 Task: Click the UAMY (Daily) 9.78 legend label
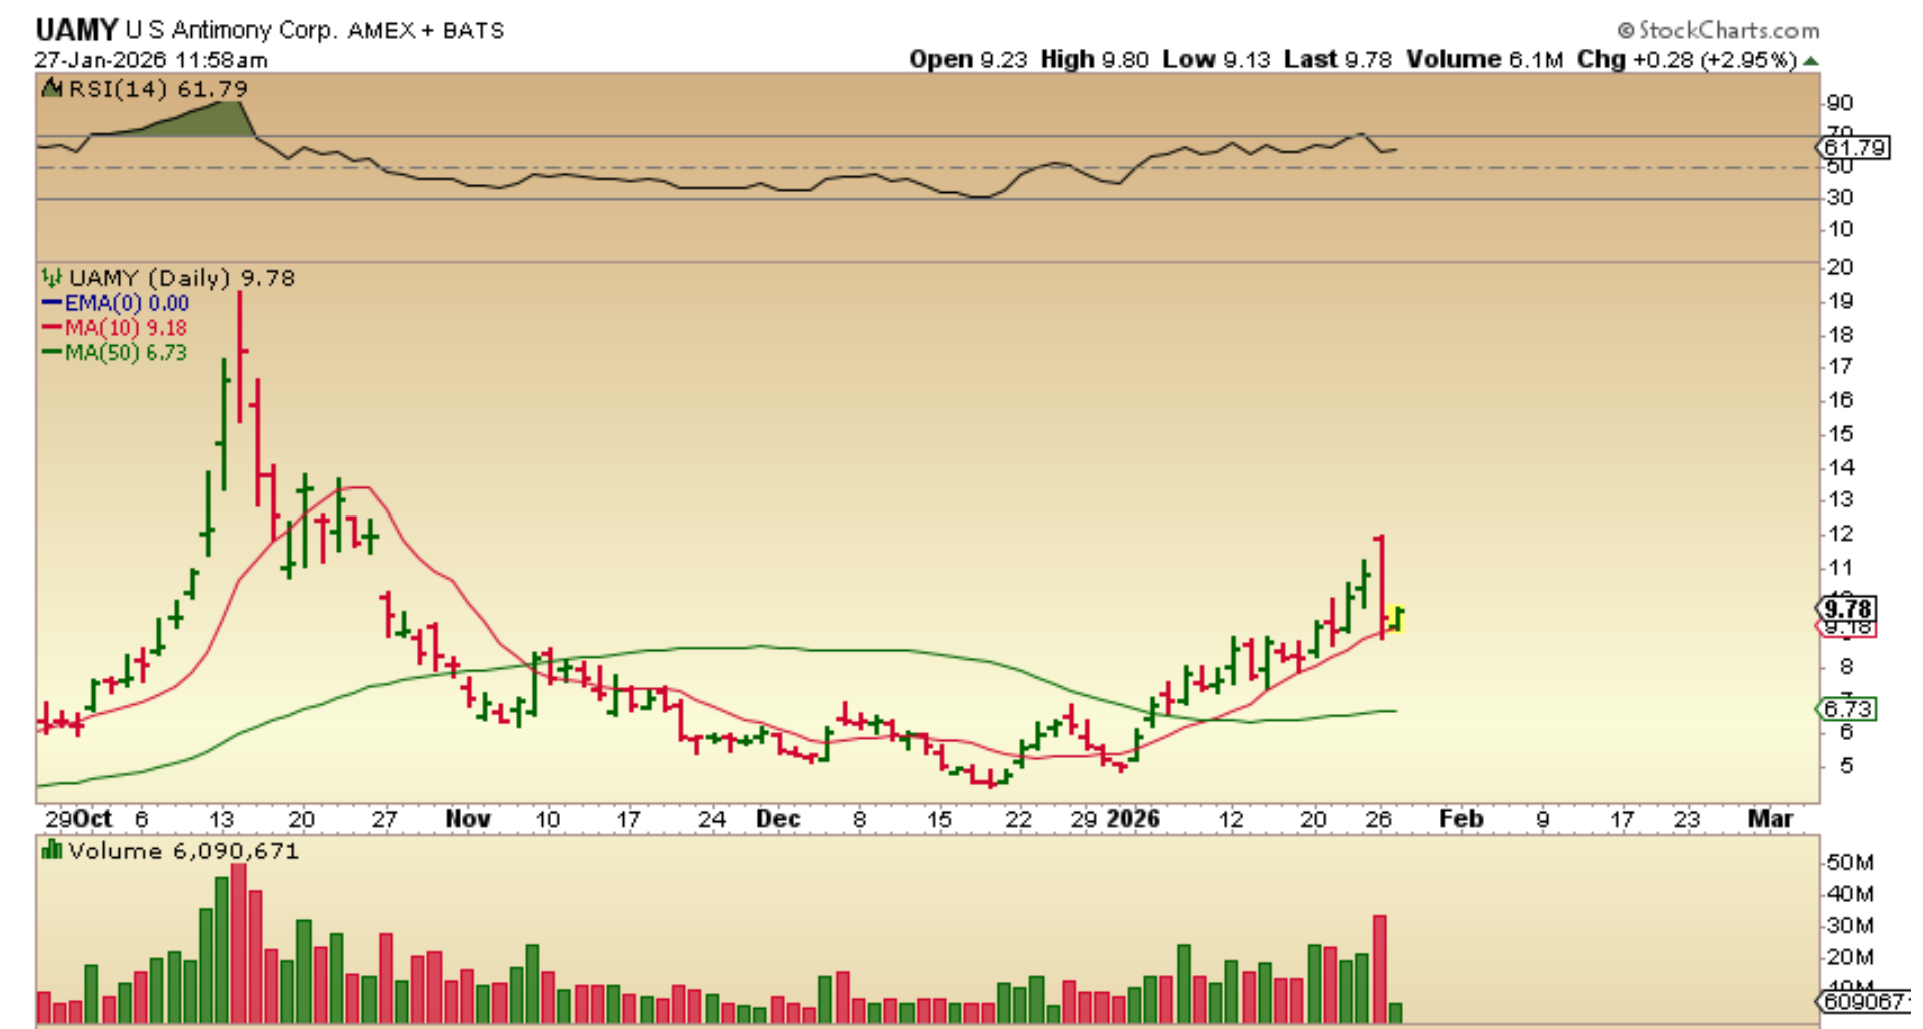click(x=182, y=278)
